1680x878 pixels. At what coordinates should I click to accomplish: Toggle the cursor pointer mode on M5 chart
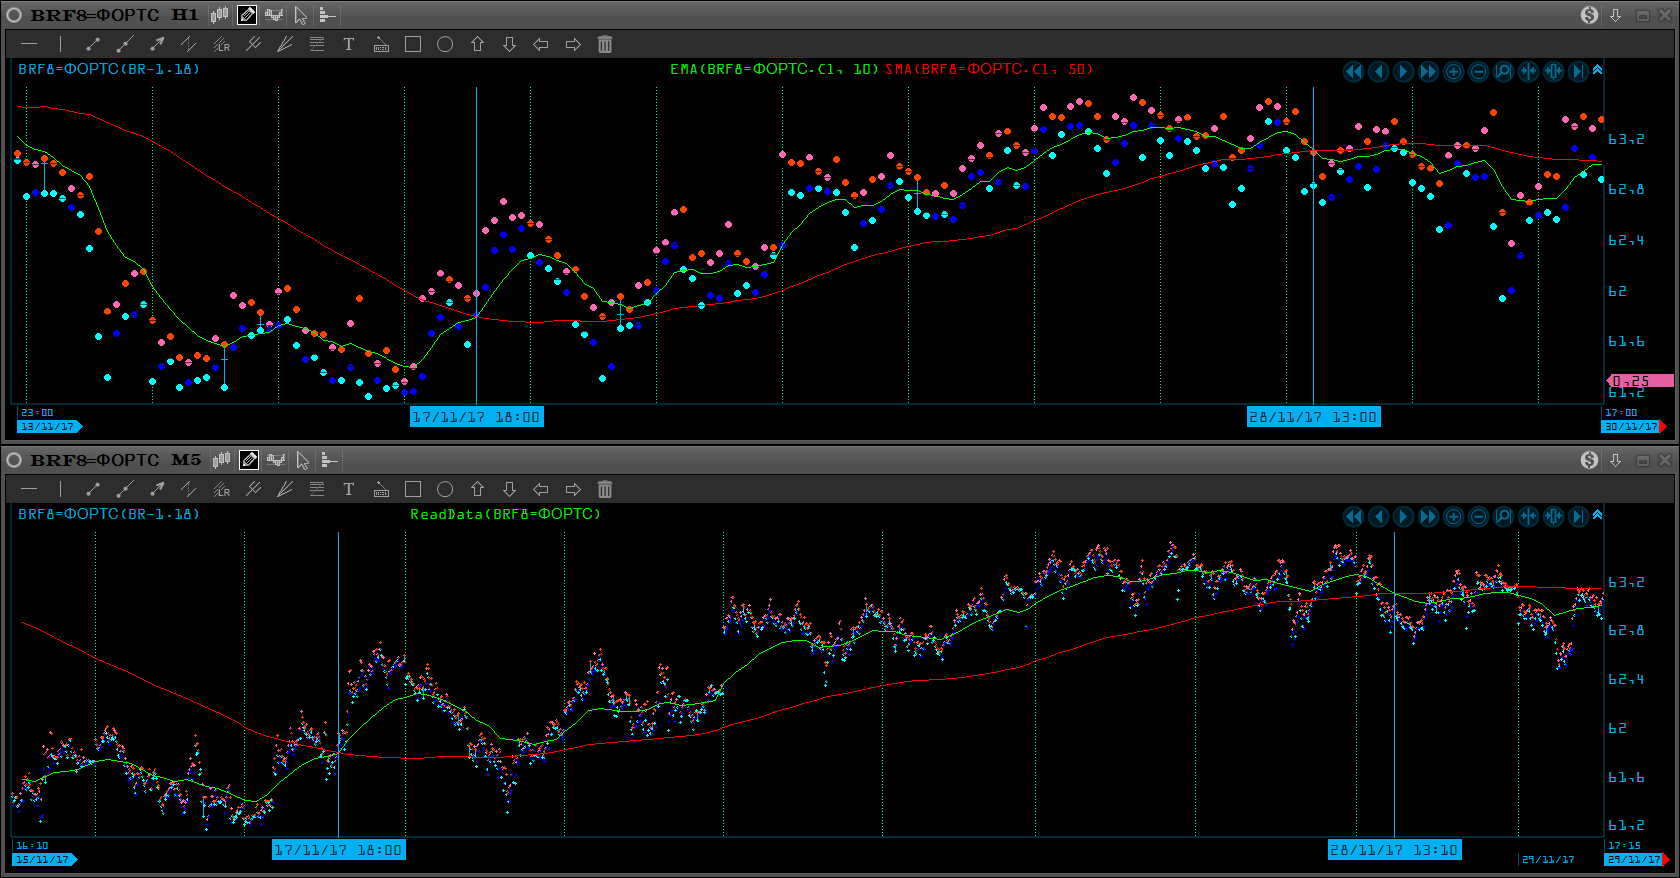pyautogui.click(x=302, y=460)
